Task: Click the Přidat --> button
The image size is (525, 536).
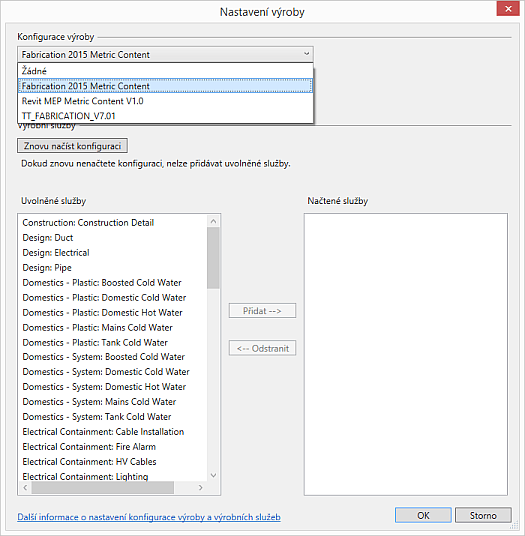Action: click(x=262, y=311)
